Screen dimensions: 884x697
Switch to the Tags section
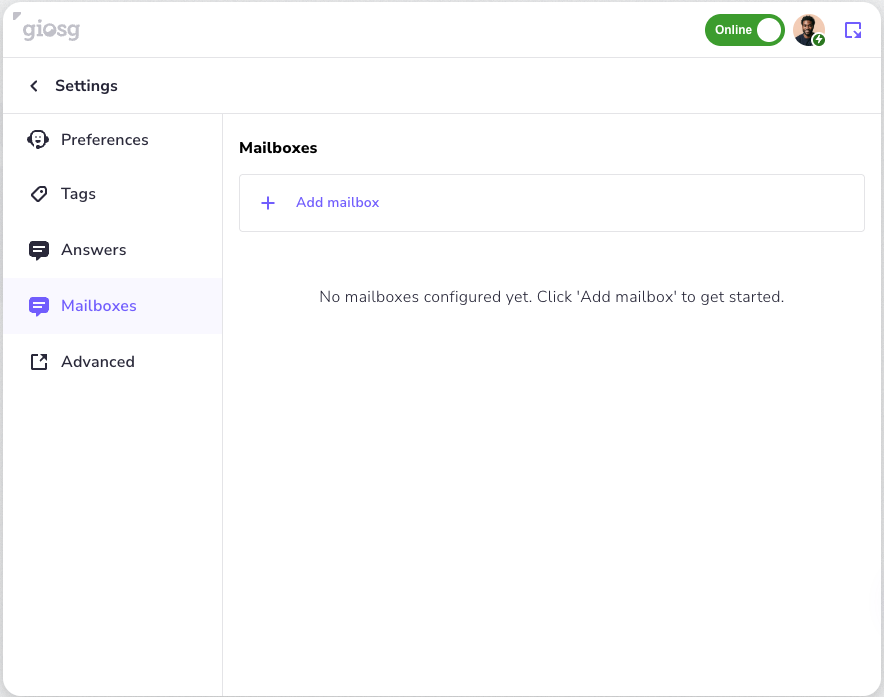pyautogui.click(x=77, y=193)
